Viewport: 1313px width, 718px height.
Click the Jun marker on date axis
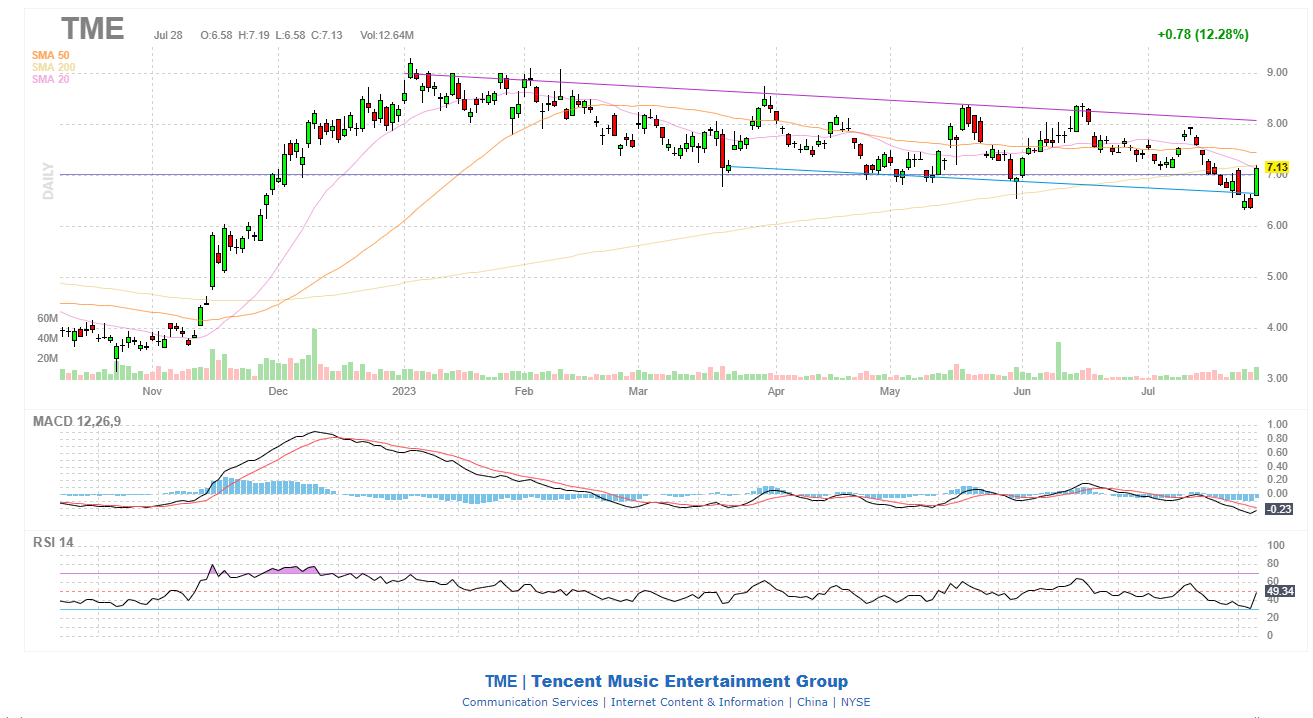point(1021,392)
